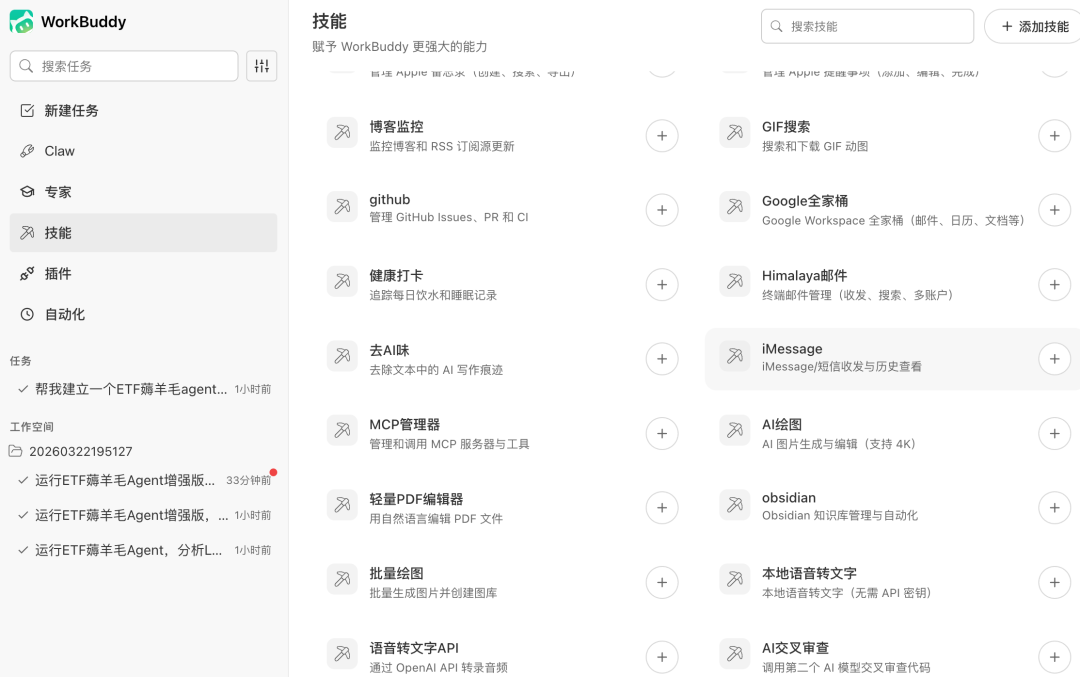The width and height of the screenshot is (1080, 677).
Task: Switch to the 自动化 sidebar item
Action: pos(64,314)
